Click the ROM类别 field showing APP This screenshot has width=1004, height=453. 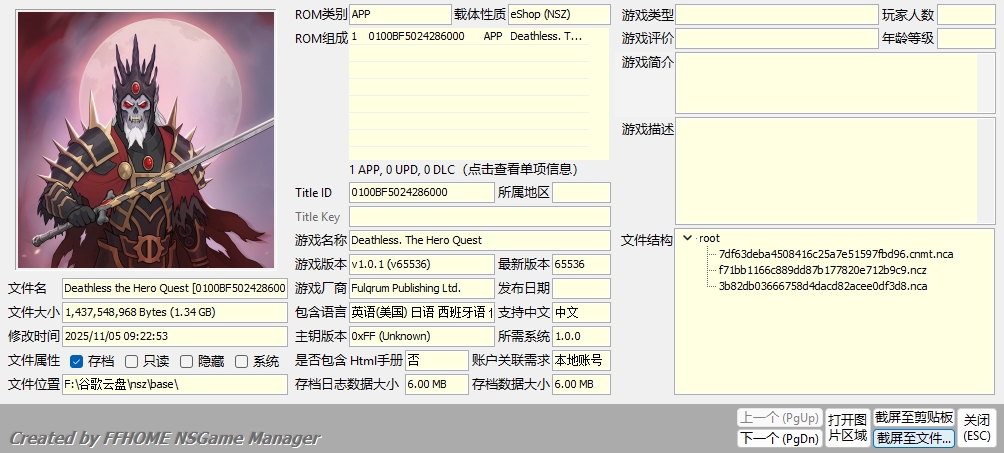pyautogui.click(x=400, y=14)
